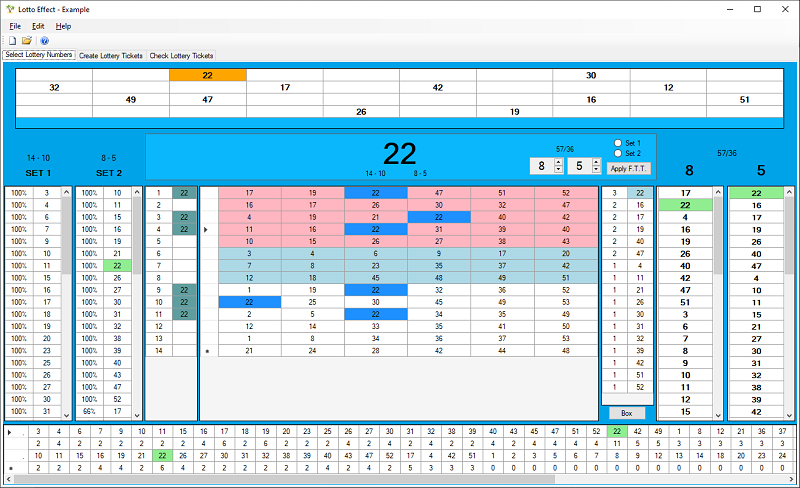Click the Lotto Effect title bar icon
The image size is (800, 488).
pos(10,9)
